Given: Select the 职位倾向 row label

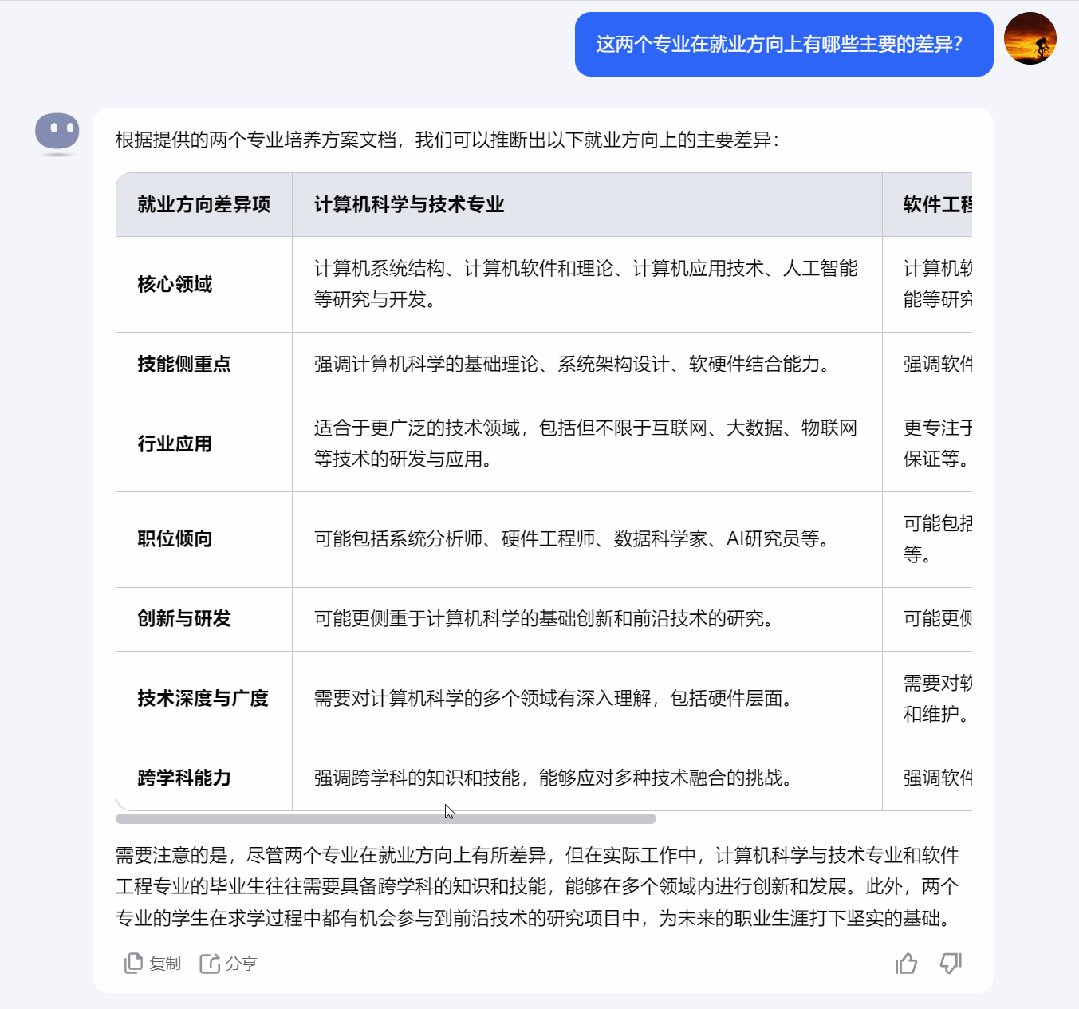Looking at the screenshot, I should click(175, 539).
